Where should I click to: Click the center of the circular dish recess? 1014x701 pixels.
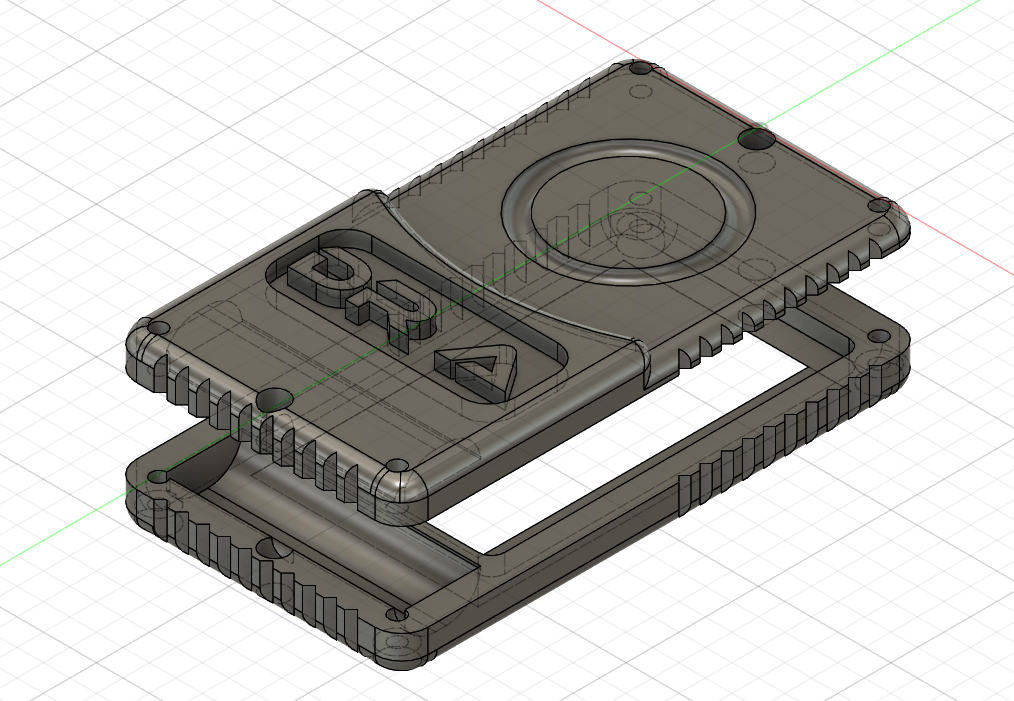(628, 211)
